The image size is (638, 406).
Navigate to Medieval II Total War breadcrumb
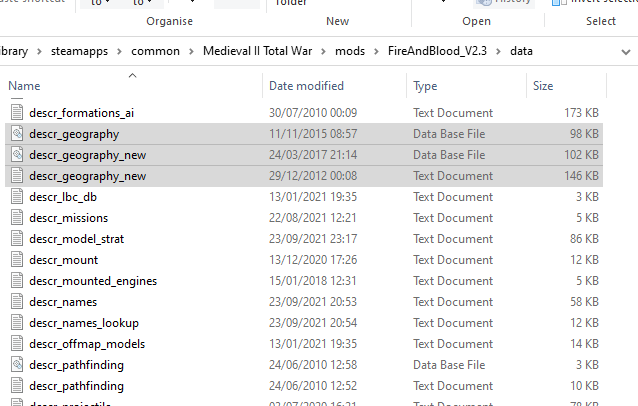pyautogui.click(x=258, y=51)
